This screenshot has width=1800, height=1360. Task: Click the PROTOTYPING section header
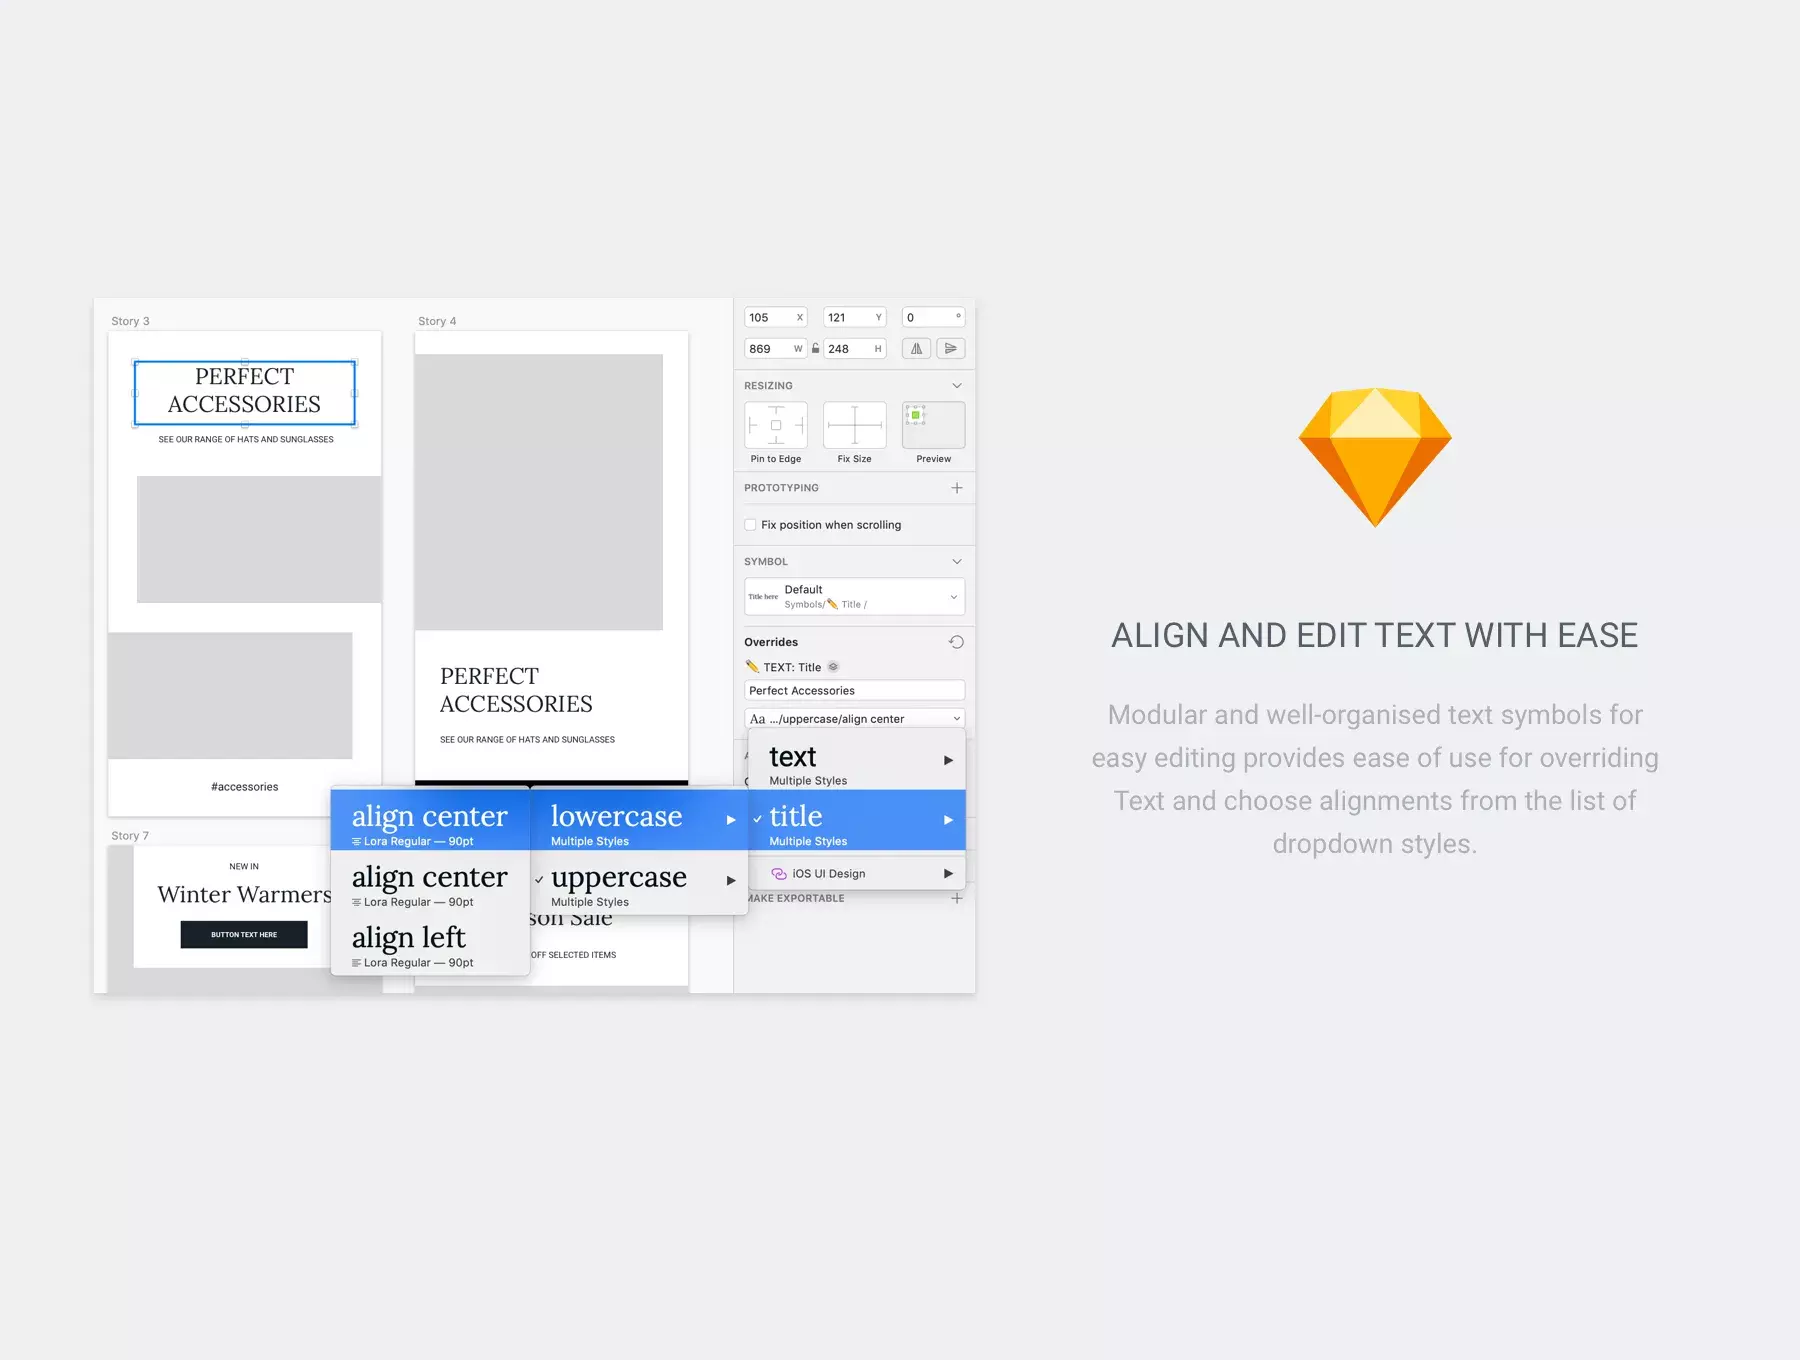(781, 488)
